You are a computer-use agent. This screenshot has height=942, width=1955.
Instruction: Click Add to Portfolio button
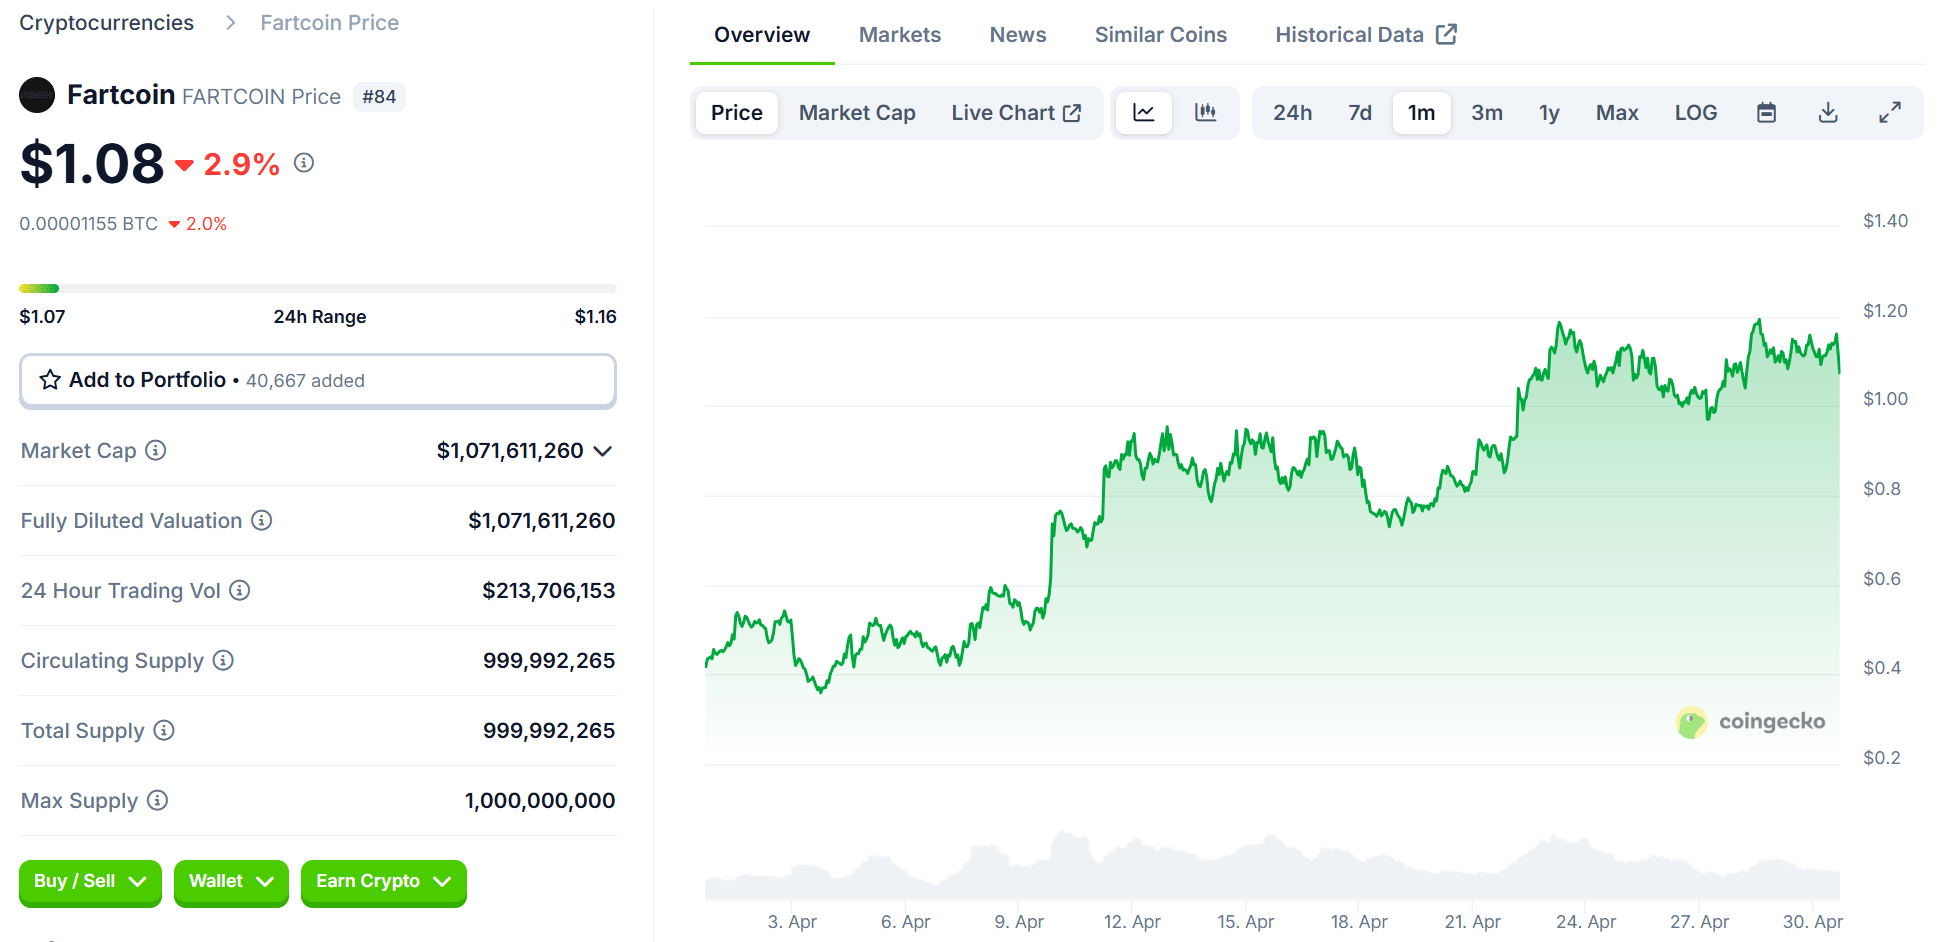(318, 380)
